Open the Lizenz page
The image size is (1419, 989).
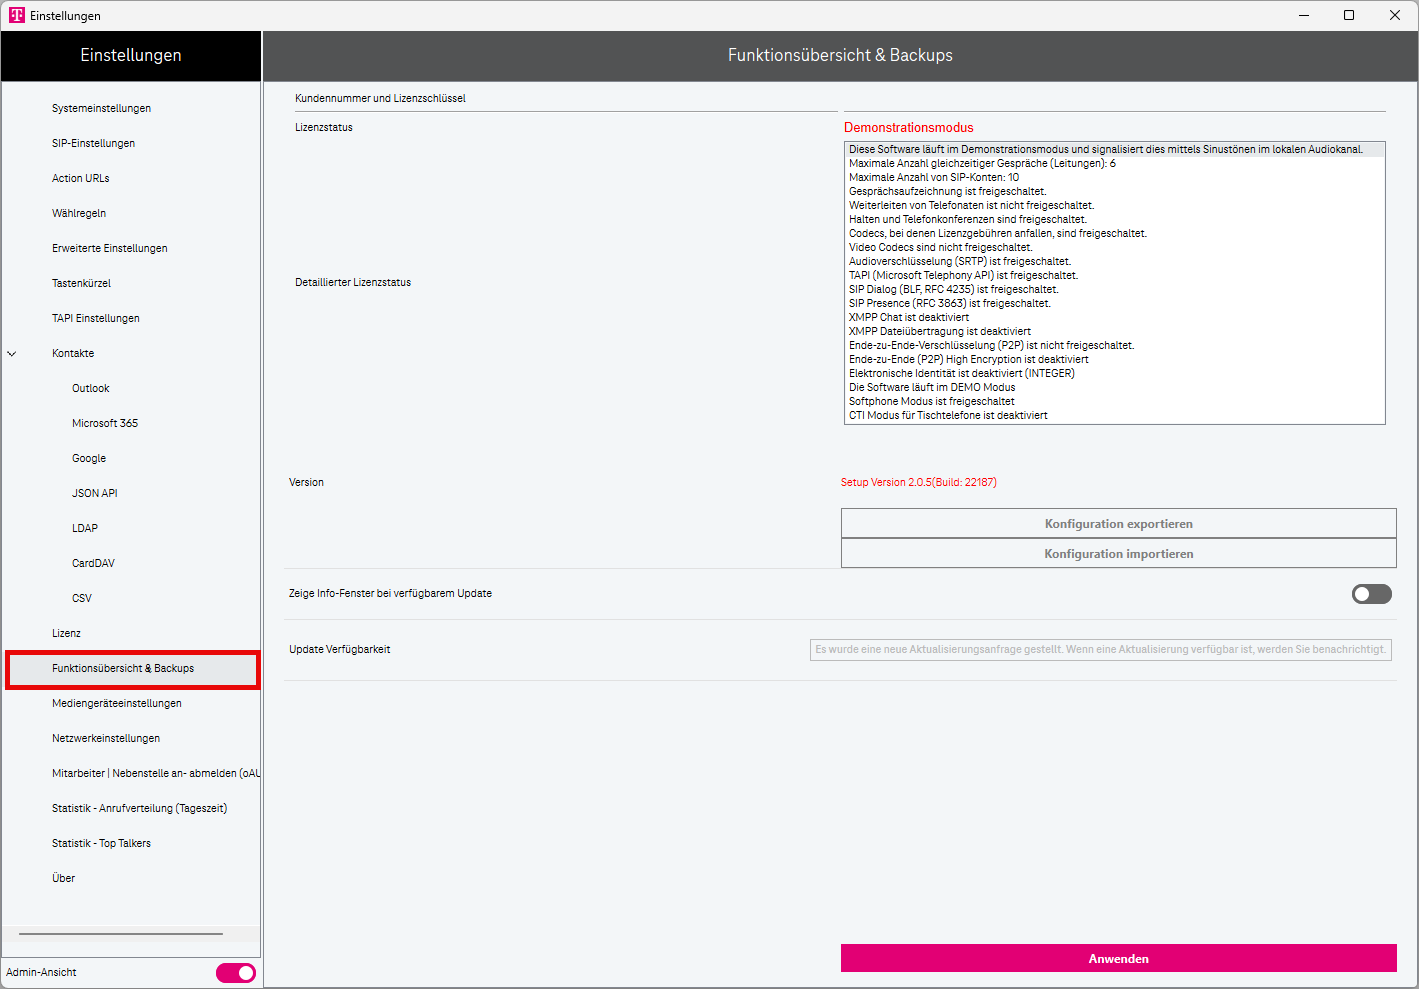click(x=66, y=633)
